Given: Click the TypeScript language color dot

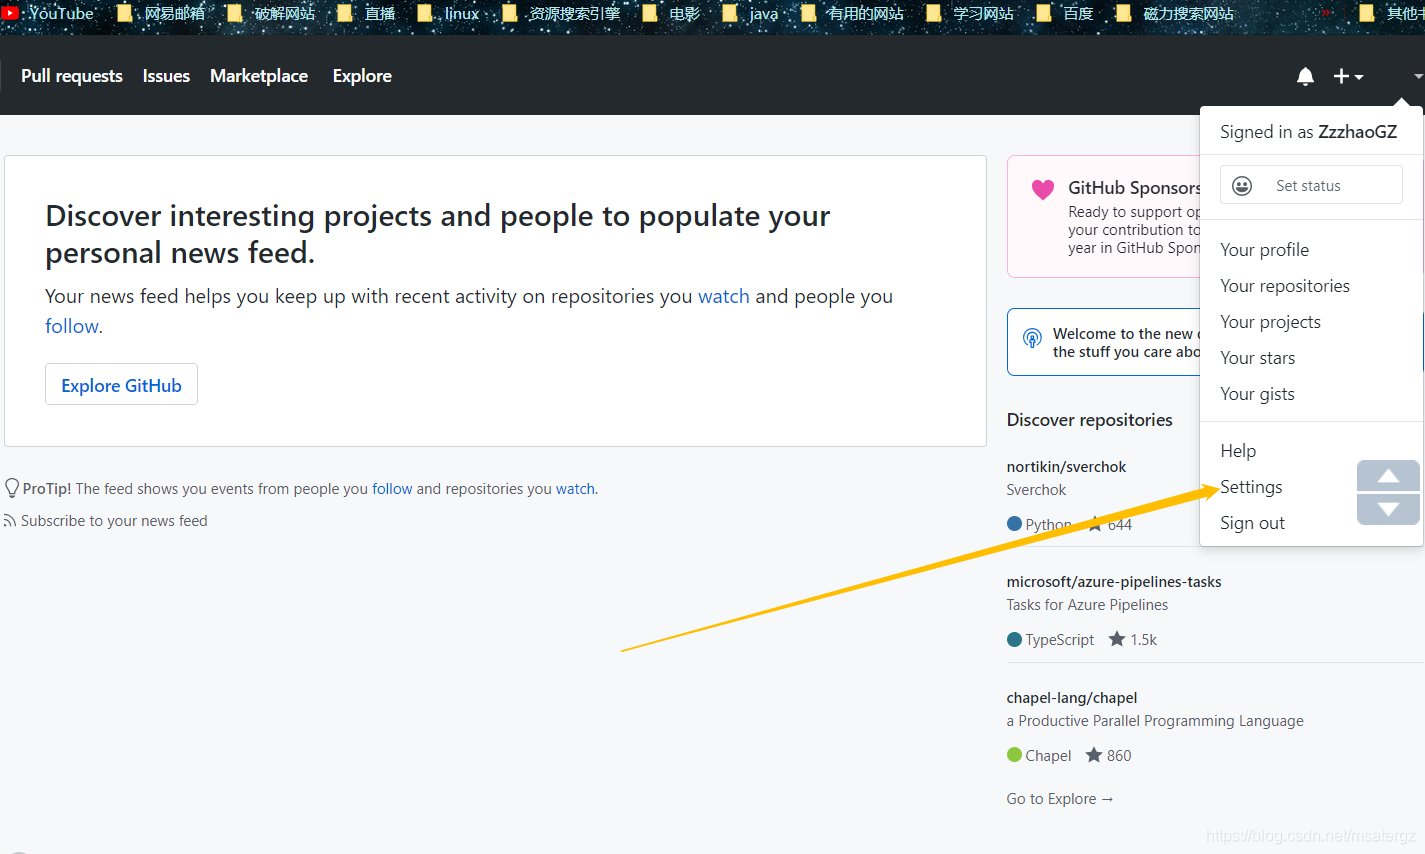Looking at the screenshot, I should (x=1014, y=640).
